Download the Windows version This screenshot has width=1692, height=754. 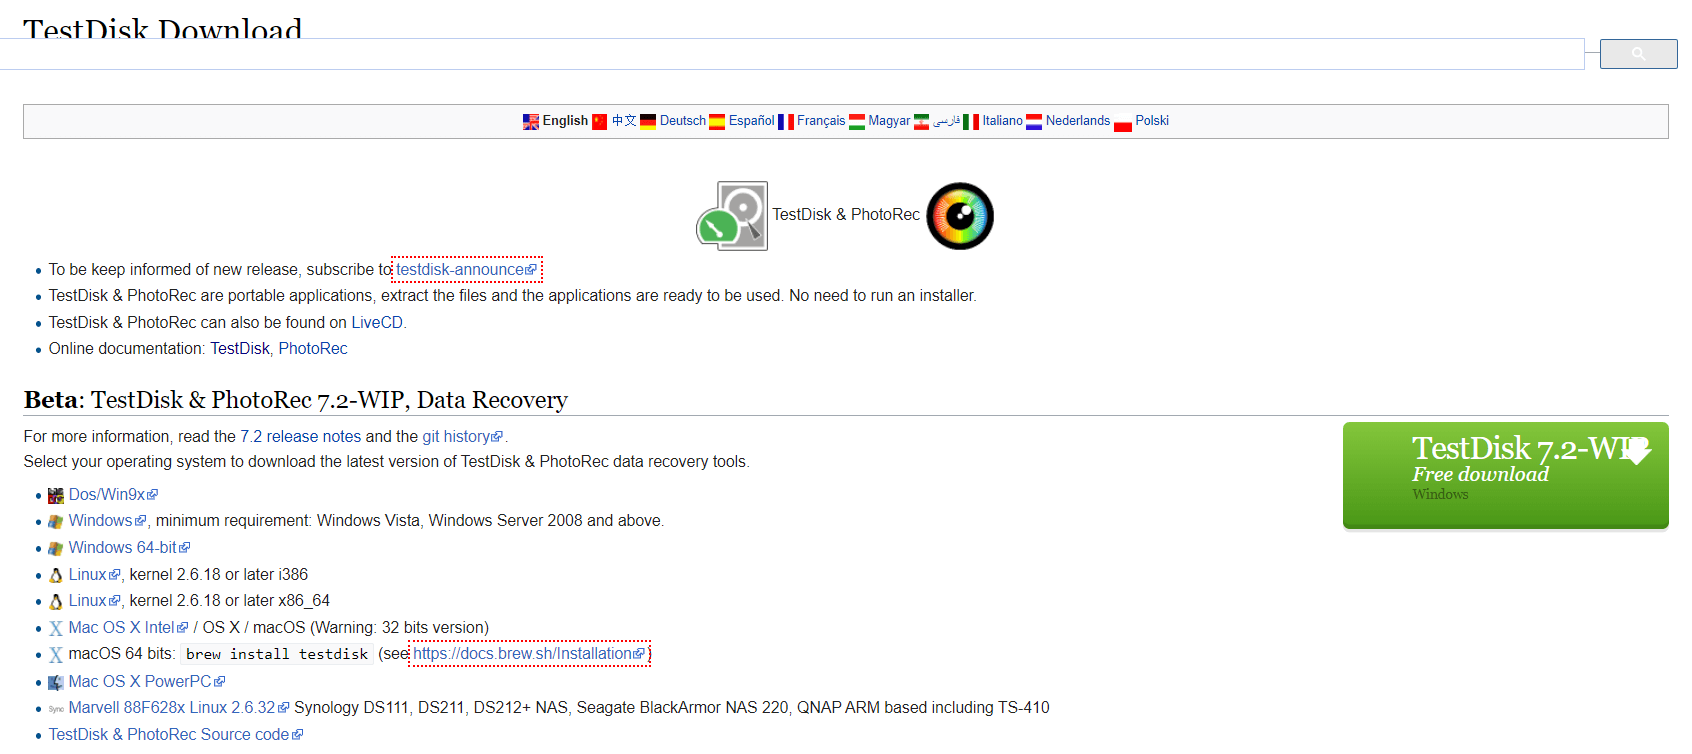click(107, 521)
